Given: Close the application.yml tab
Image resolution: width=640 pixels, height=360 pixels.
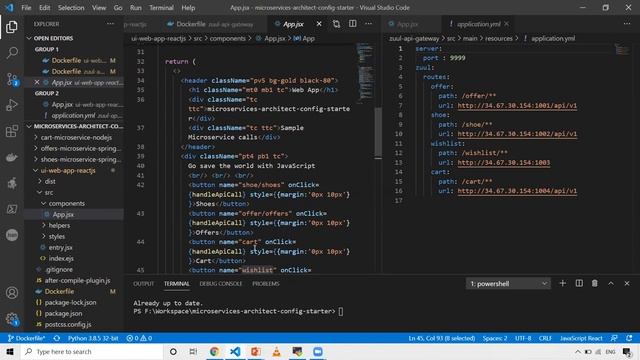Looking at the screenshot, I should 506,24.
